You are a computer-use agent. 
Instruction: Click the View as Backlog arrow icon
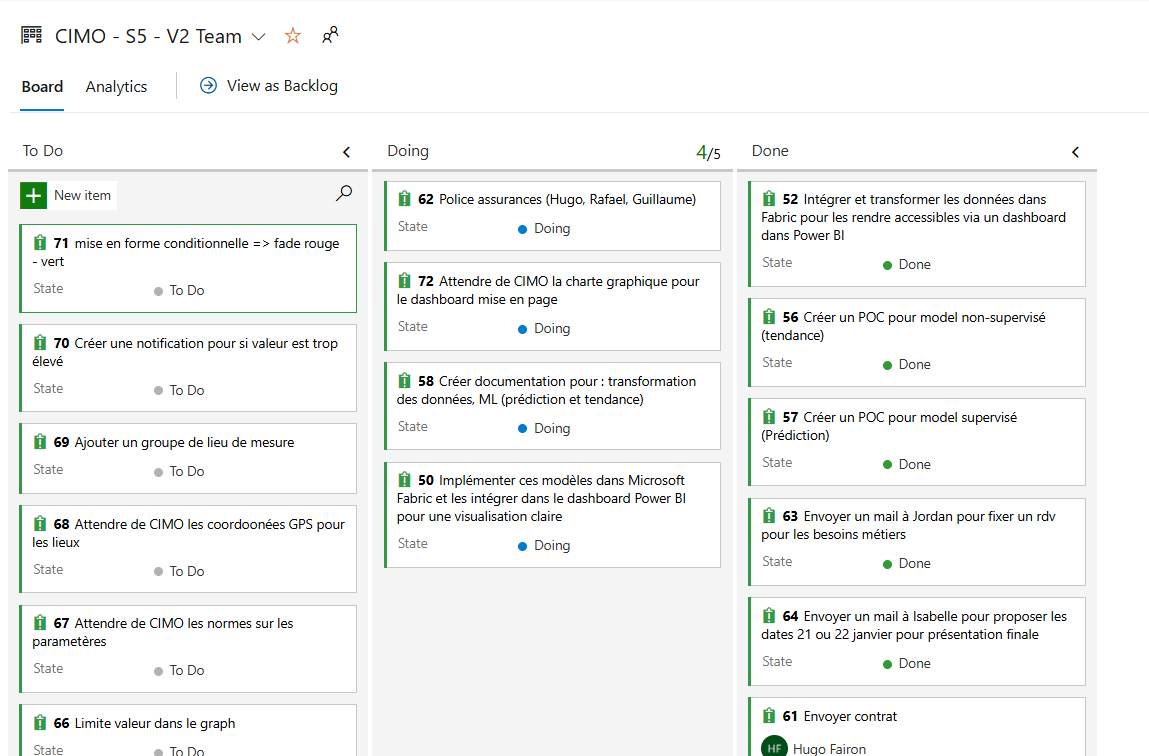[208, 86]
